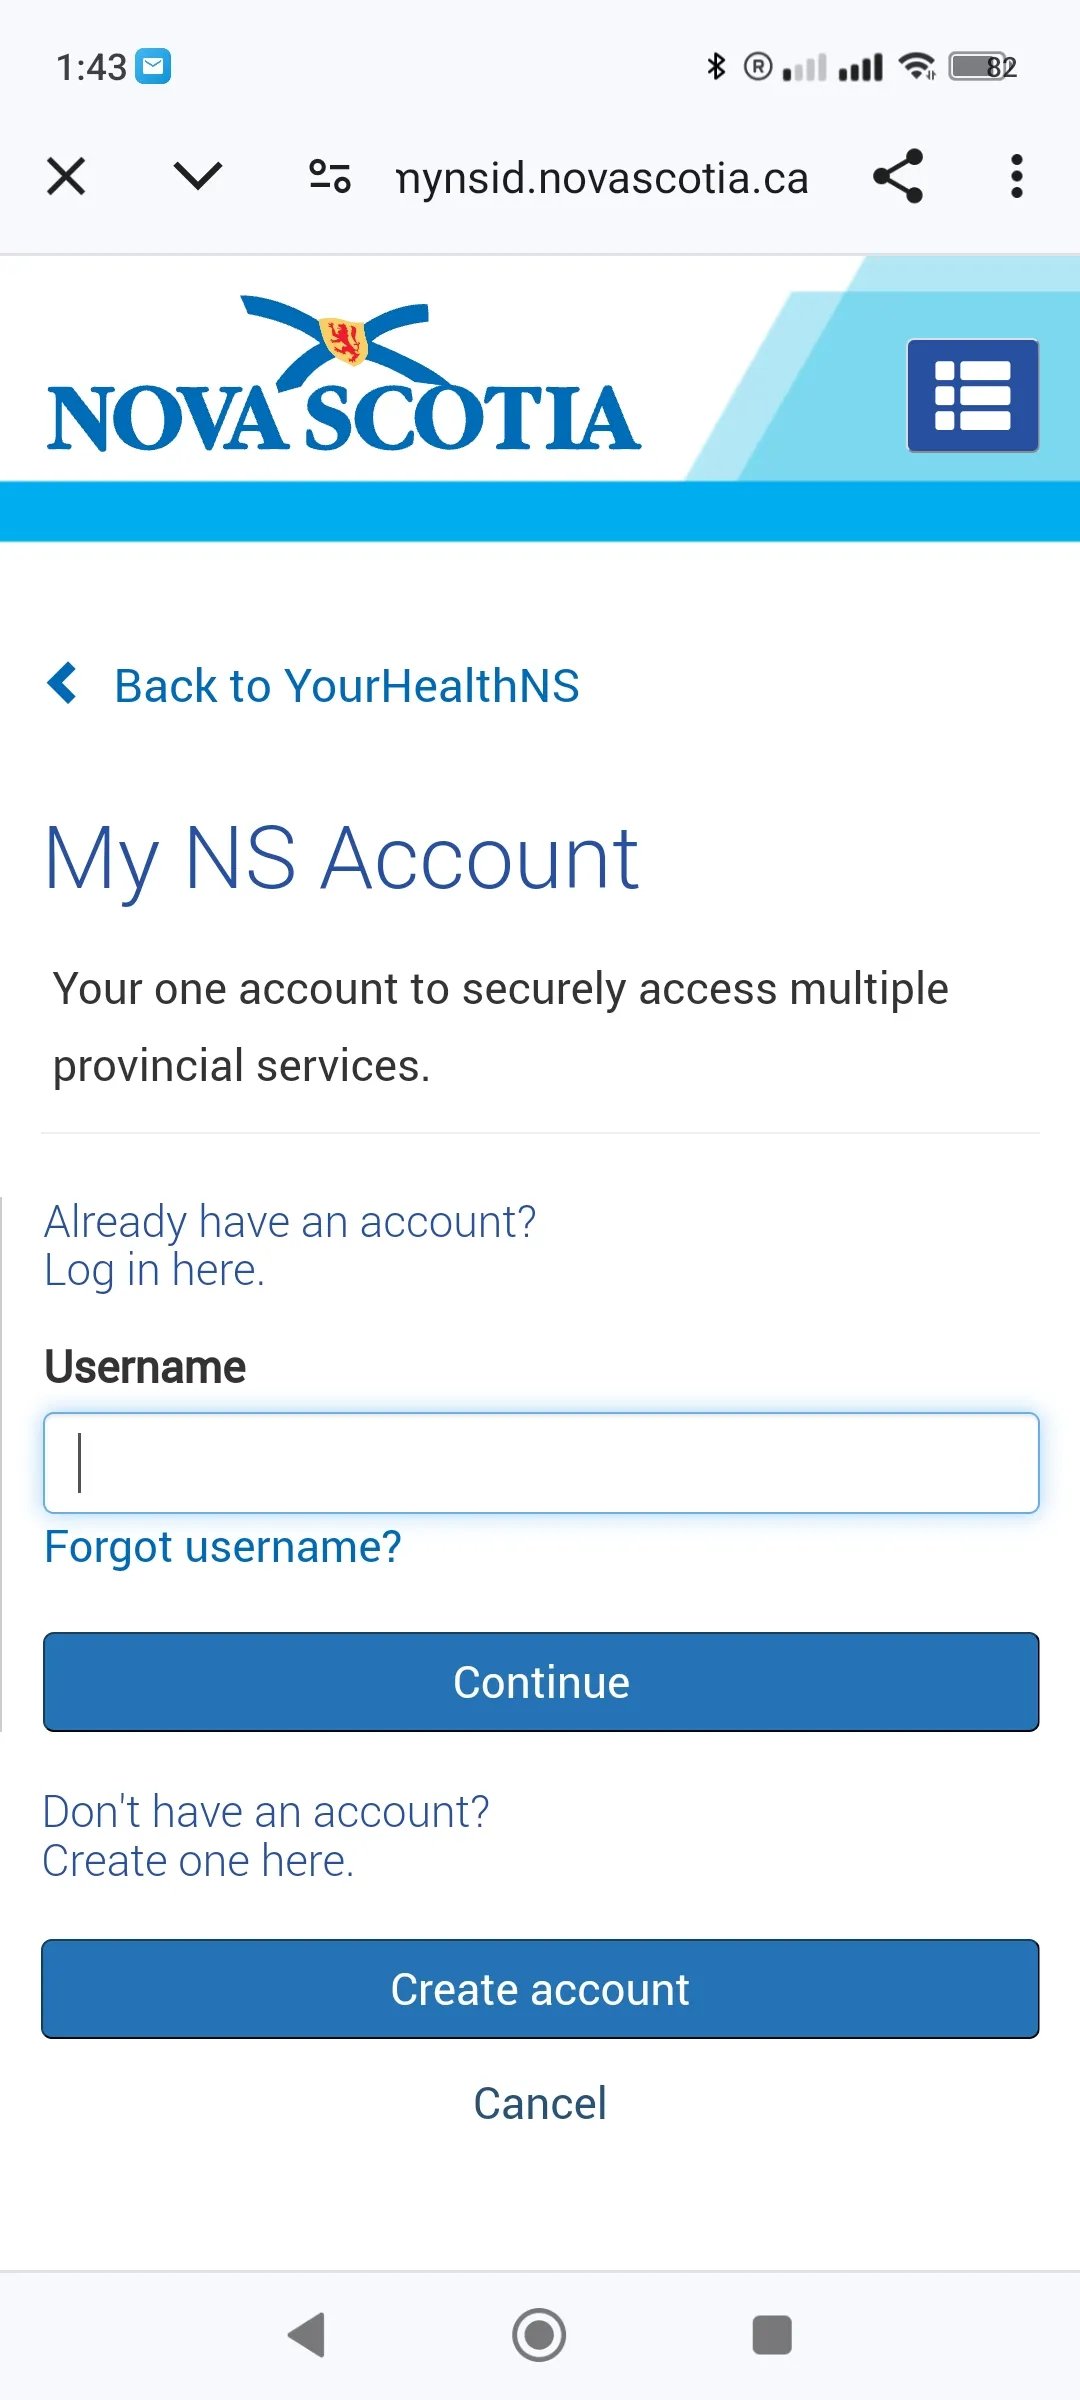The image size is (1080, 2400).
Task: Open the three-dot browser overflow menu
Action: click(1017, 177)
